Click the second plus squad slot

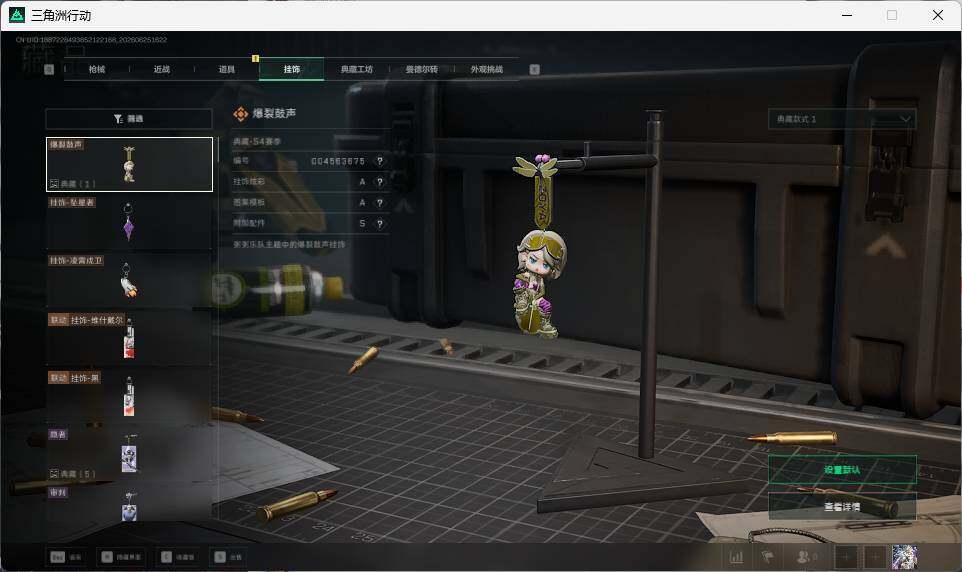tap(875, 557)
